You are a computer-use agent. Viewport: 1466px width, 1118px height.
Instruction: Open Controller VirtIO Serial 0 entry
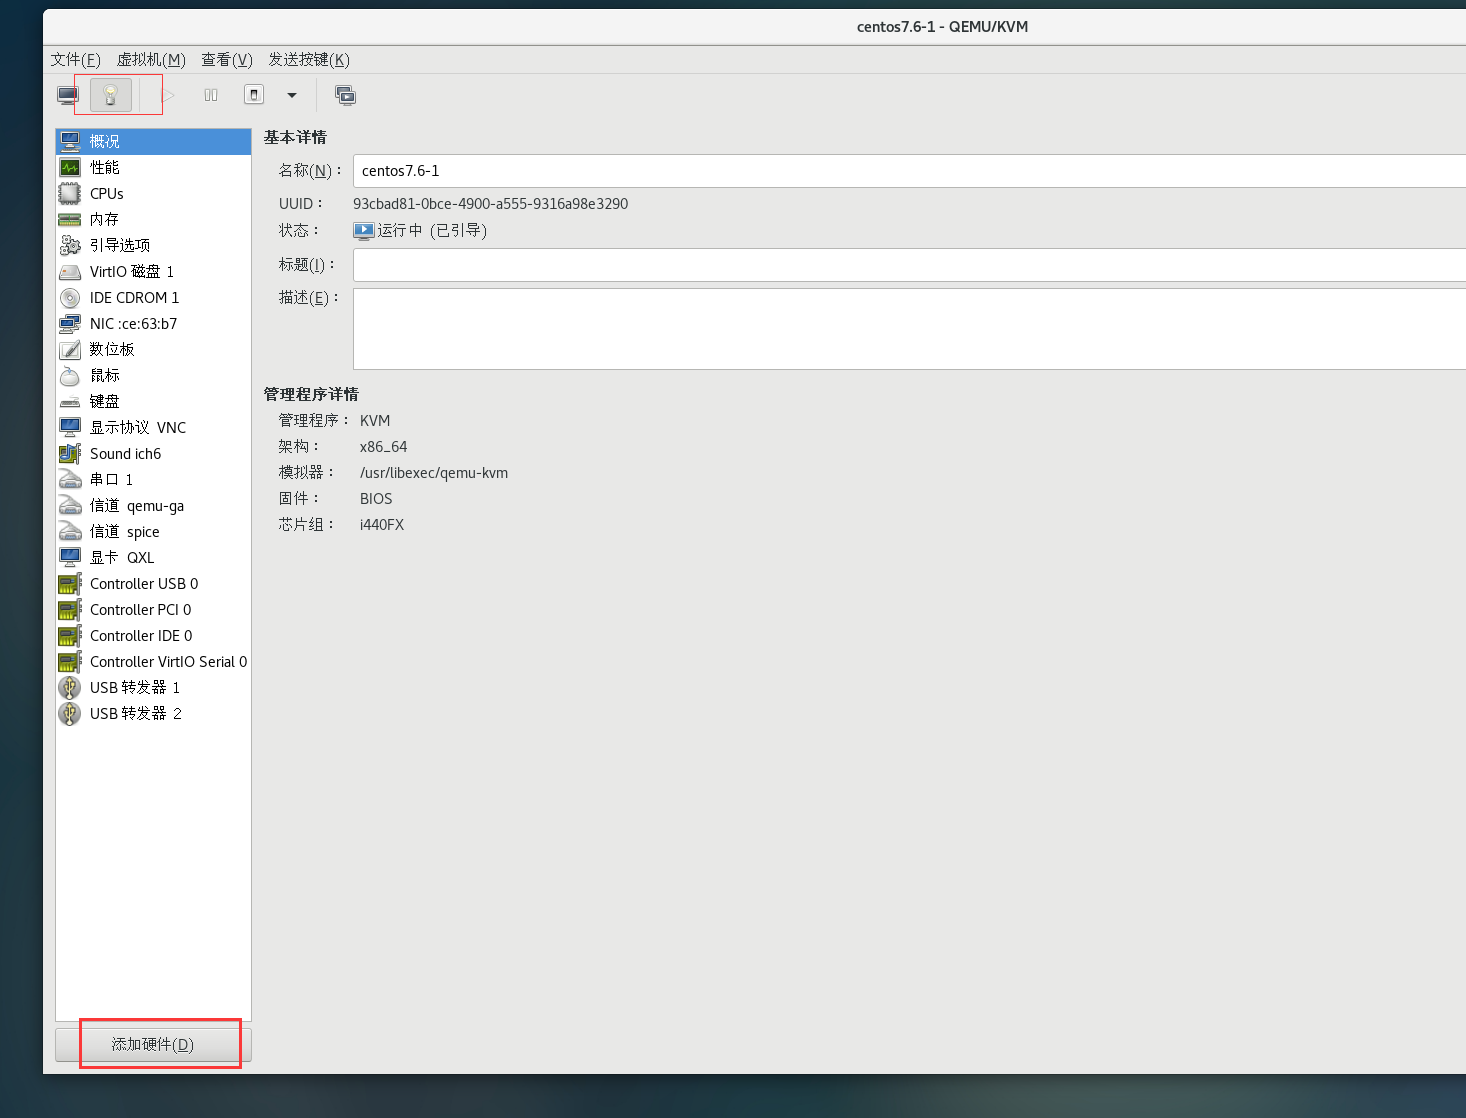coord(153,662)
